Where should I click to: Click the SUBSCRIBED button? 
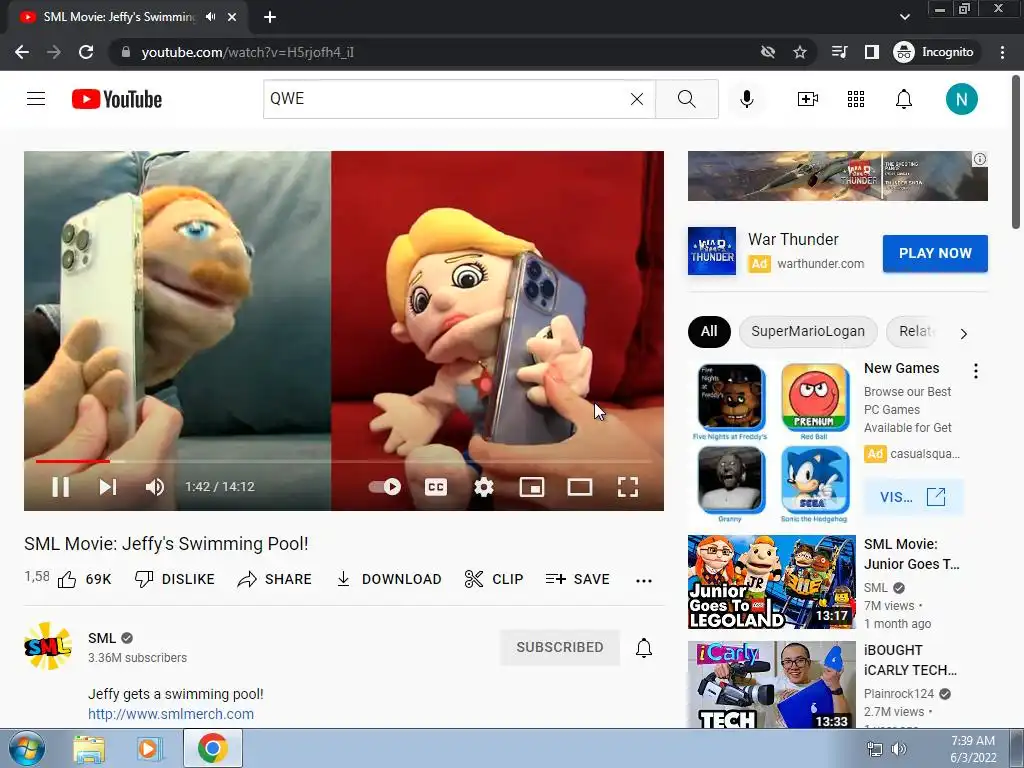coord(560,647)
